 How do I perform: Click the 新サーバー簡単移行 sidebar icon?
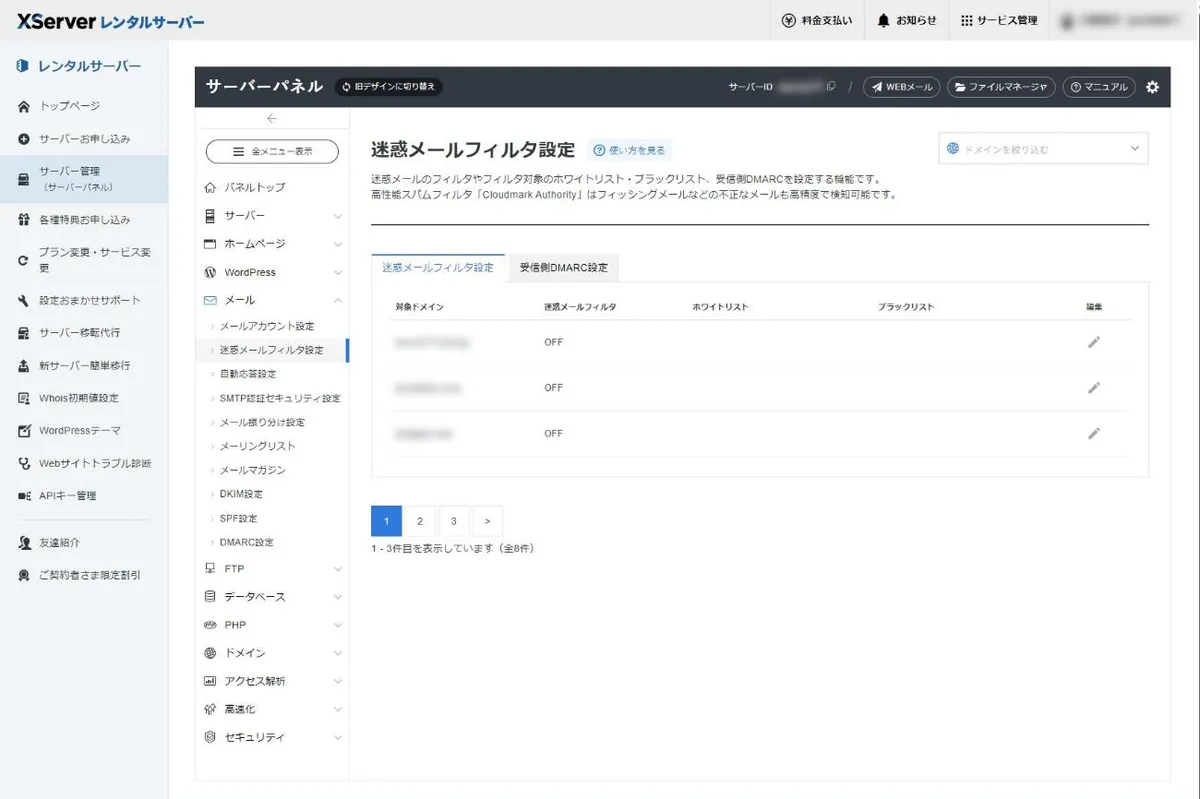tap(24, 366)
